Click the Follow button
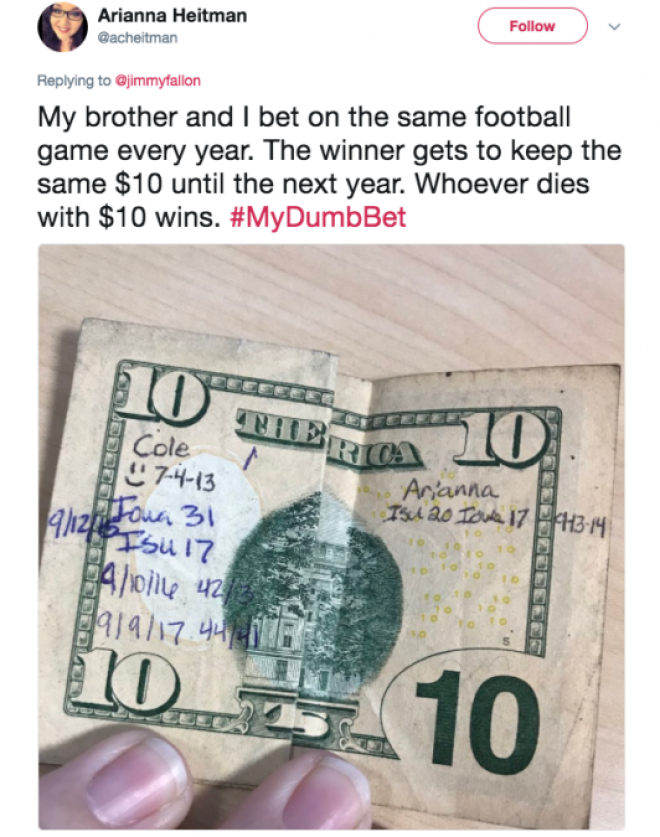Image resolution: width=660 pixels, height=837 pixels. pyautogui.click(x=532, y=26)
